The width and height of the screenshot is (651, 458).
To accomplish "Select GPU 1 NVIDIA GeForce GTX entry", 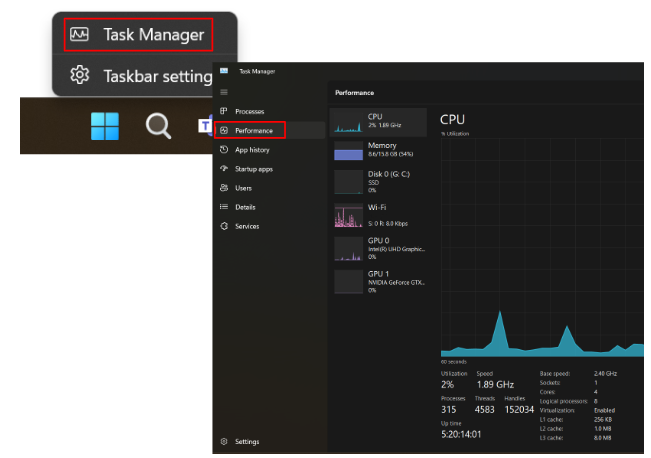I will (378, 282).
